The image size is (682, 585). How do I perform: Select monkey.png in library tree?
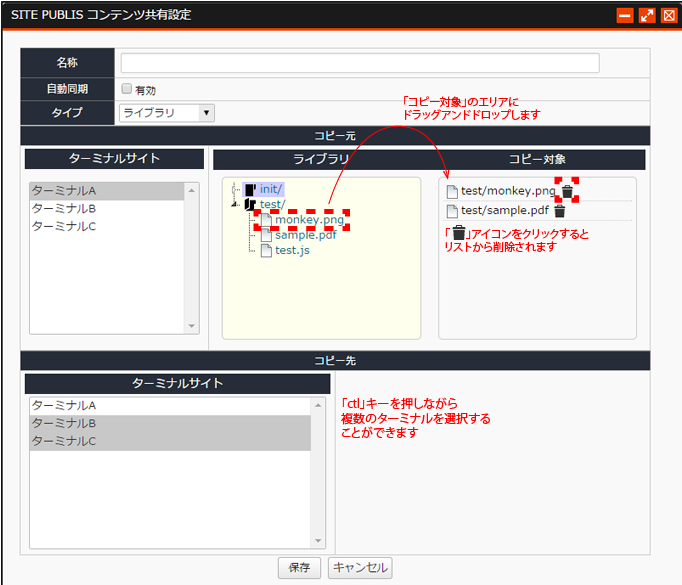310,220
